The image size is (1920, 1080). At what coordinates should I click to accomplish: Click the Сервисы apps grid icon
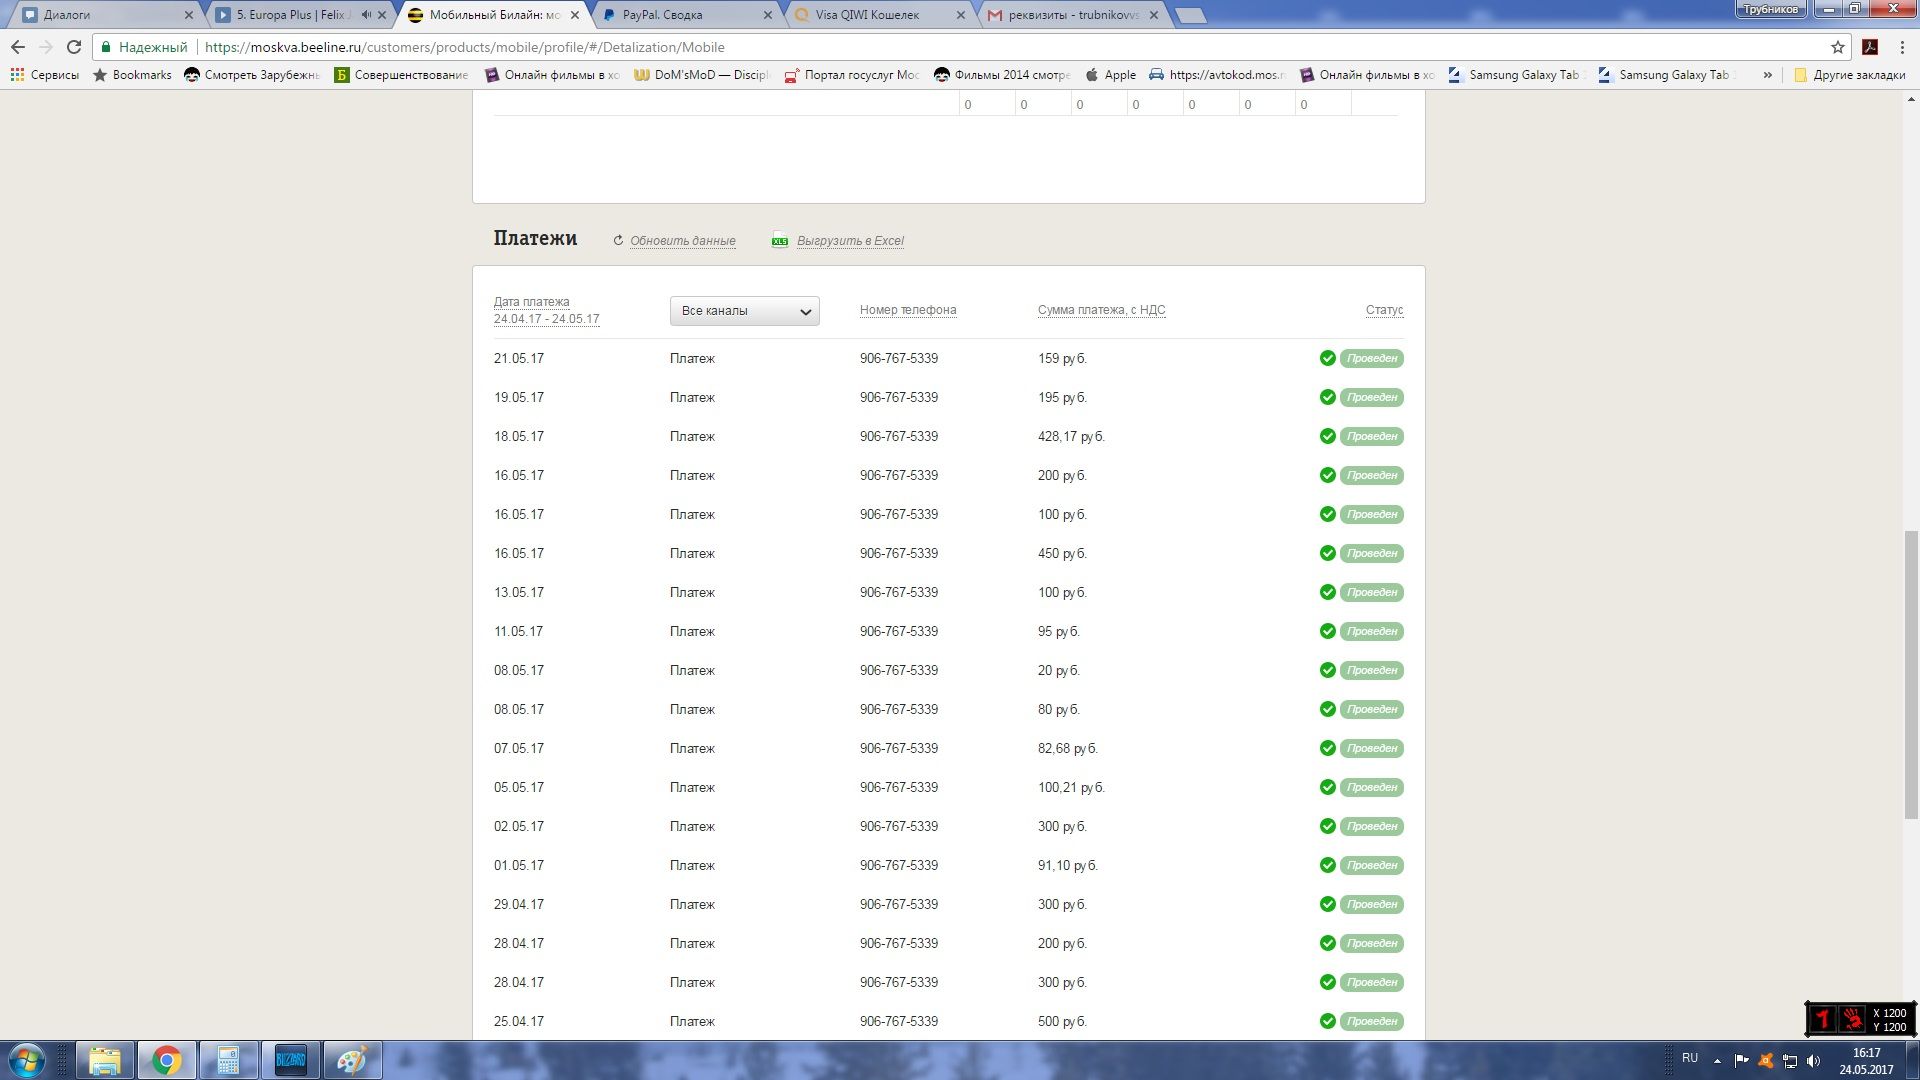point(17,75)
